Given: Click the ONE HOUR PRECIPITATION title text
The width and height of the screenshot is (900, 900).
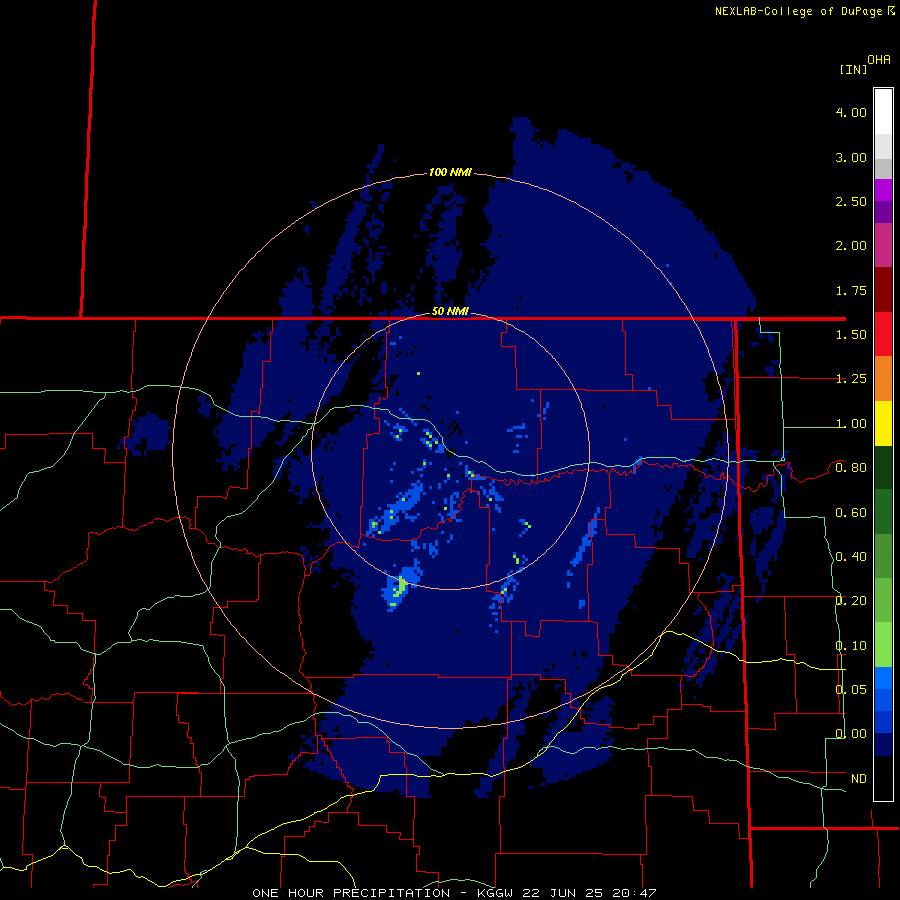Looking at the screenshot, I should (x=351, y=893).
